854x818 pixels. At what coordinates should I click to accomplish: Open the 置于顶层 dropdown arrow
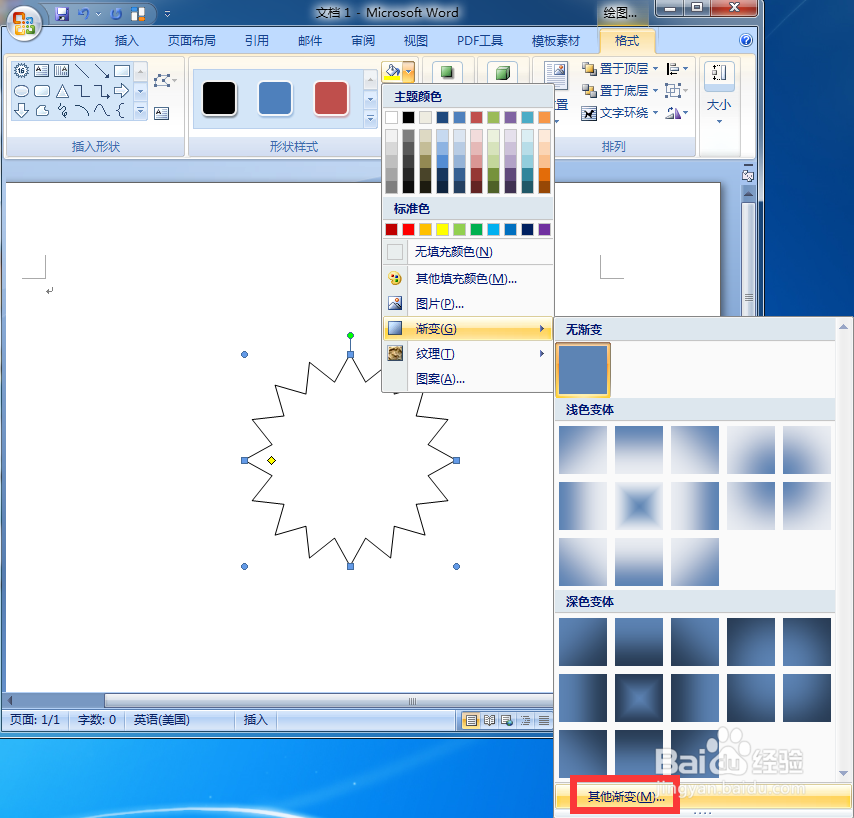tap(655, 69)
